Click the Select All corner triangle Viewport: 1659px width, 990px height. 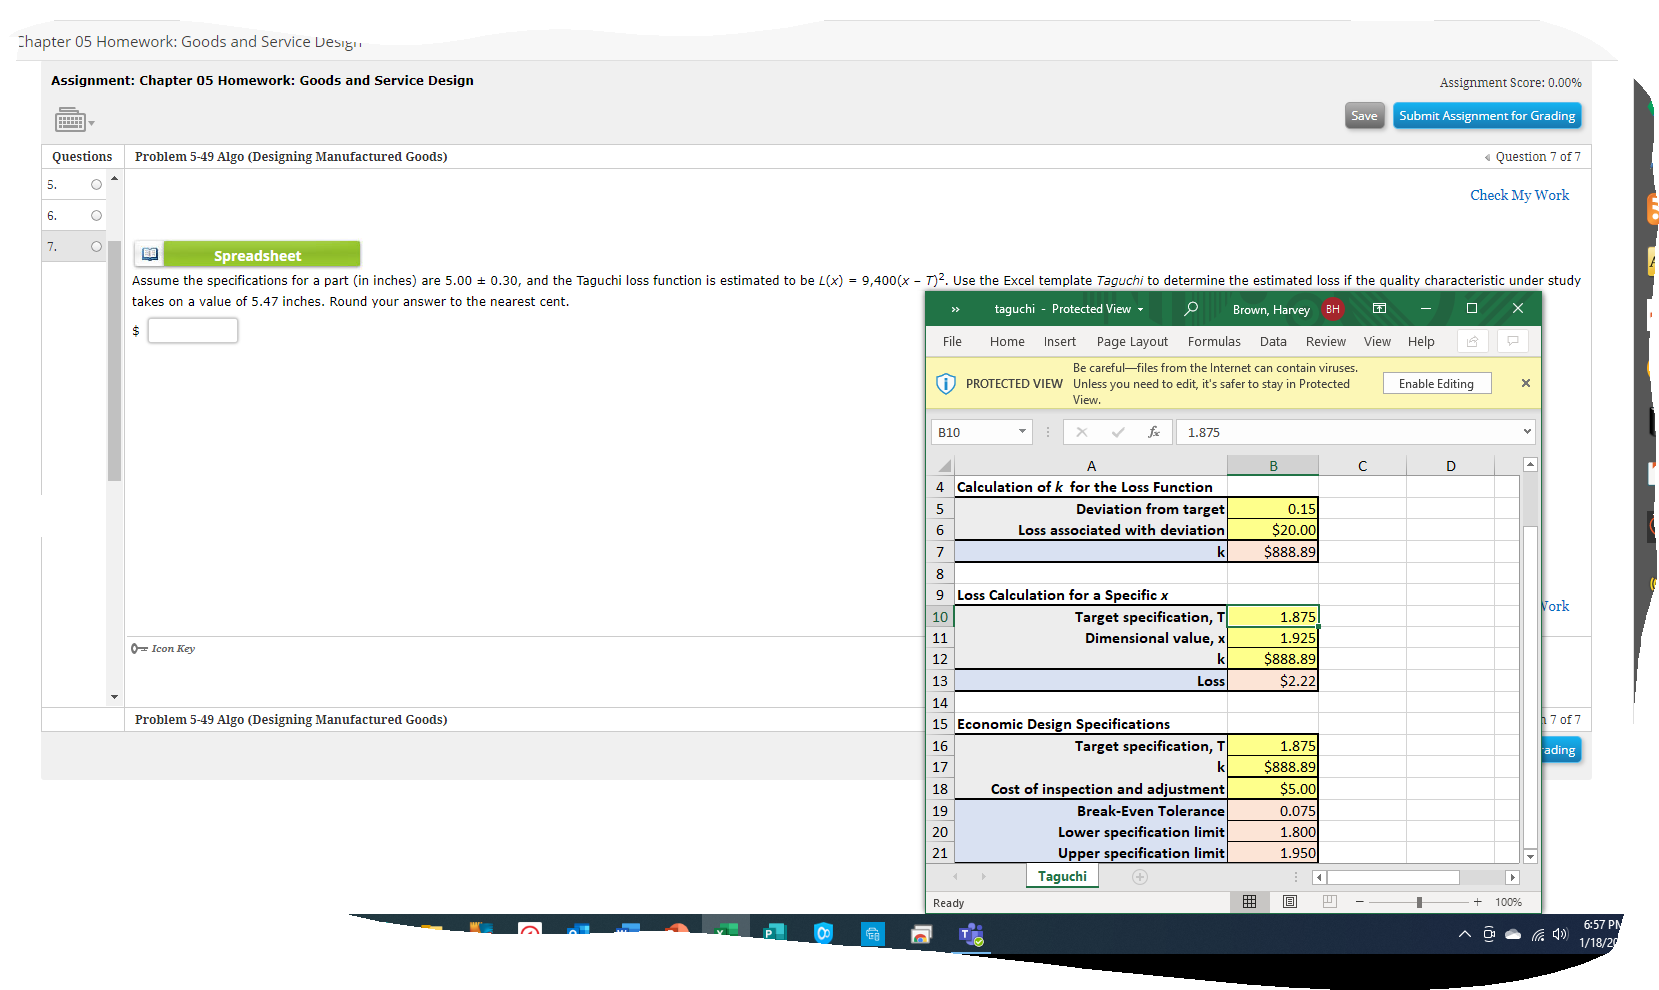click(x=943, y=466)
